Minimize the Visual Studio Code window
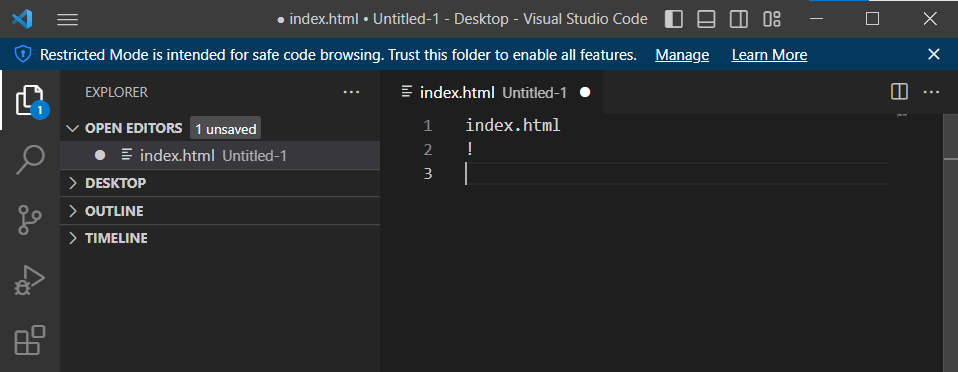This screenshot has height=372, width=958. [816, 20]
